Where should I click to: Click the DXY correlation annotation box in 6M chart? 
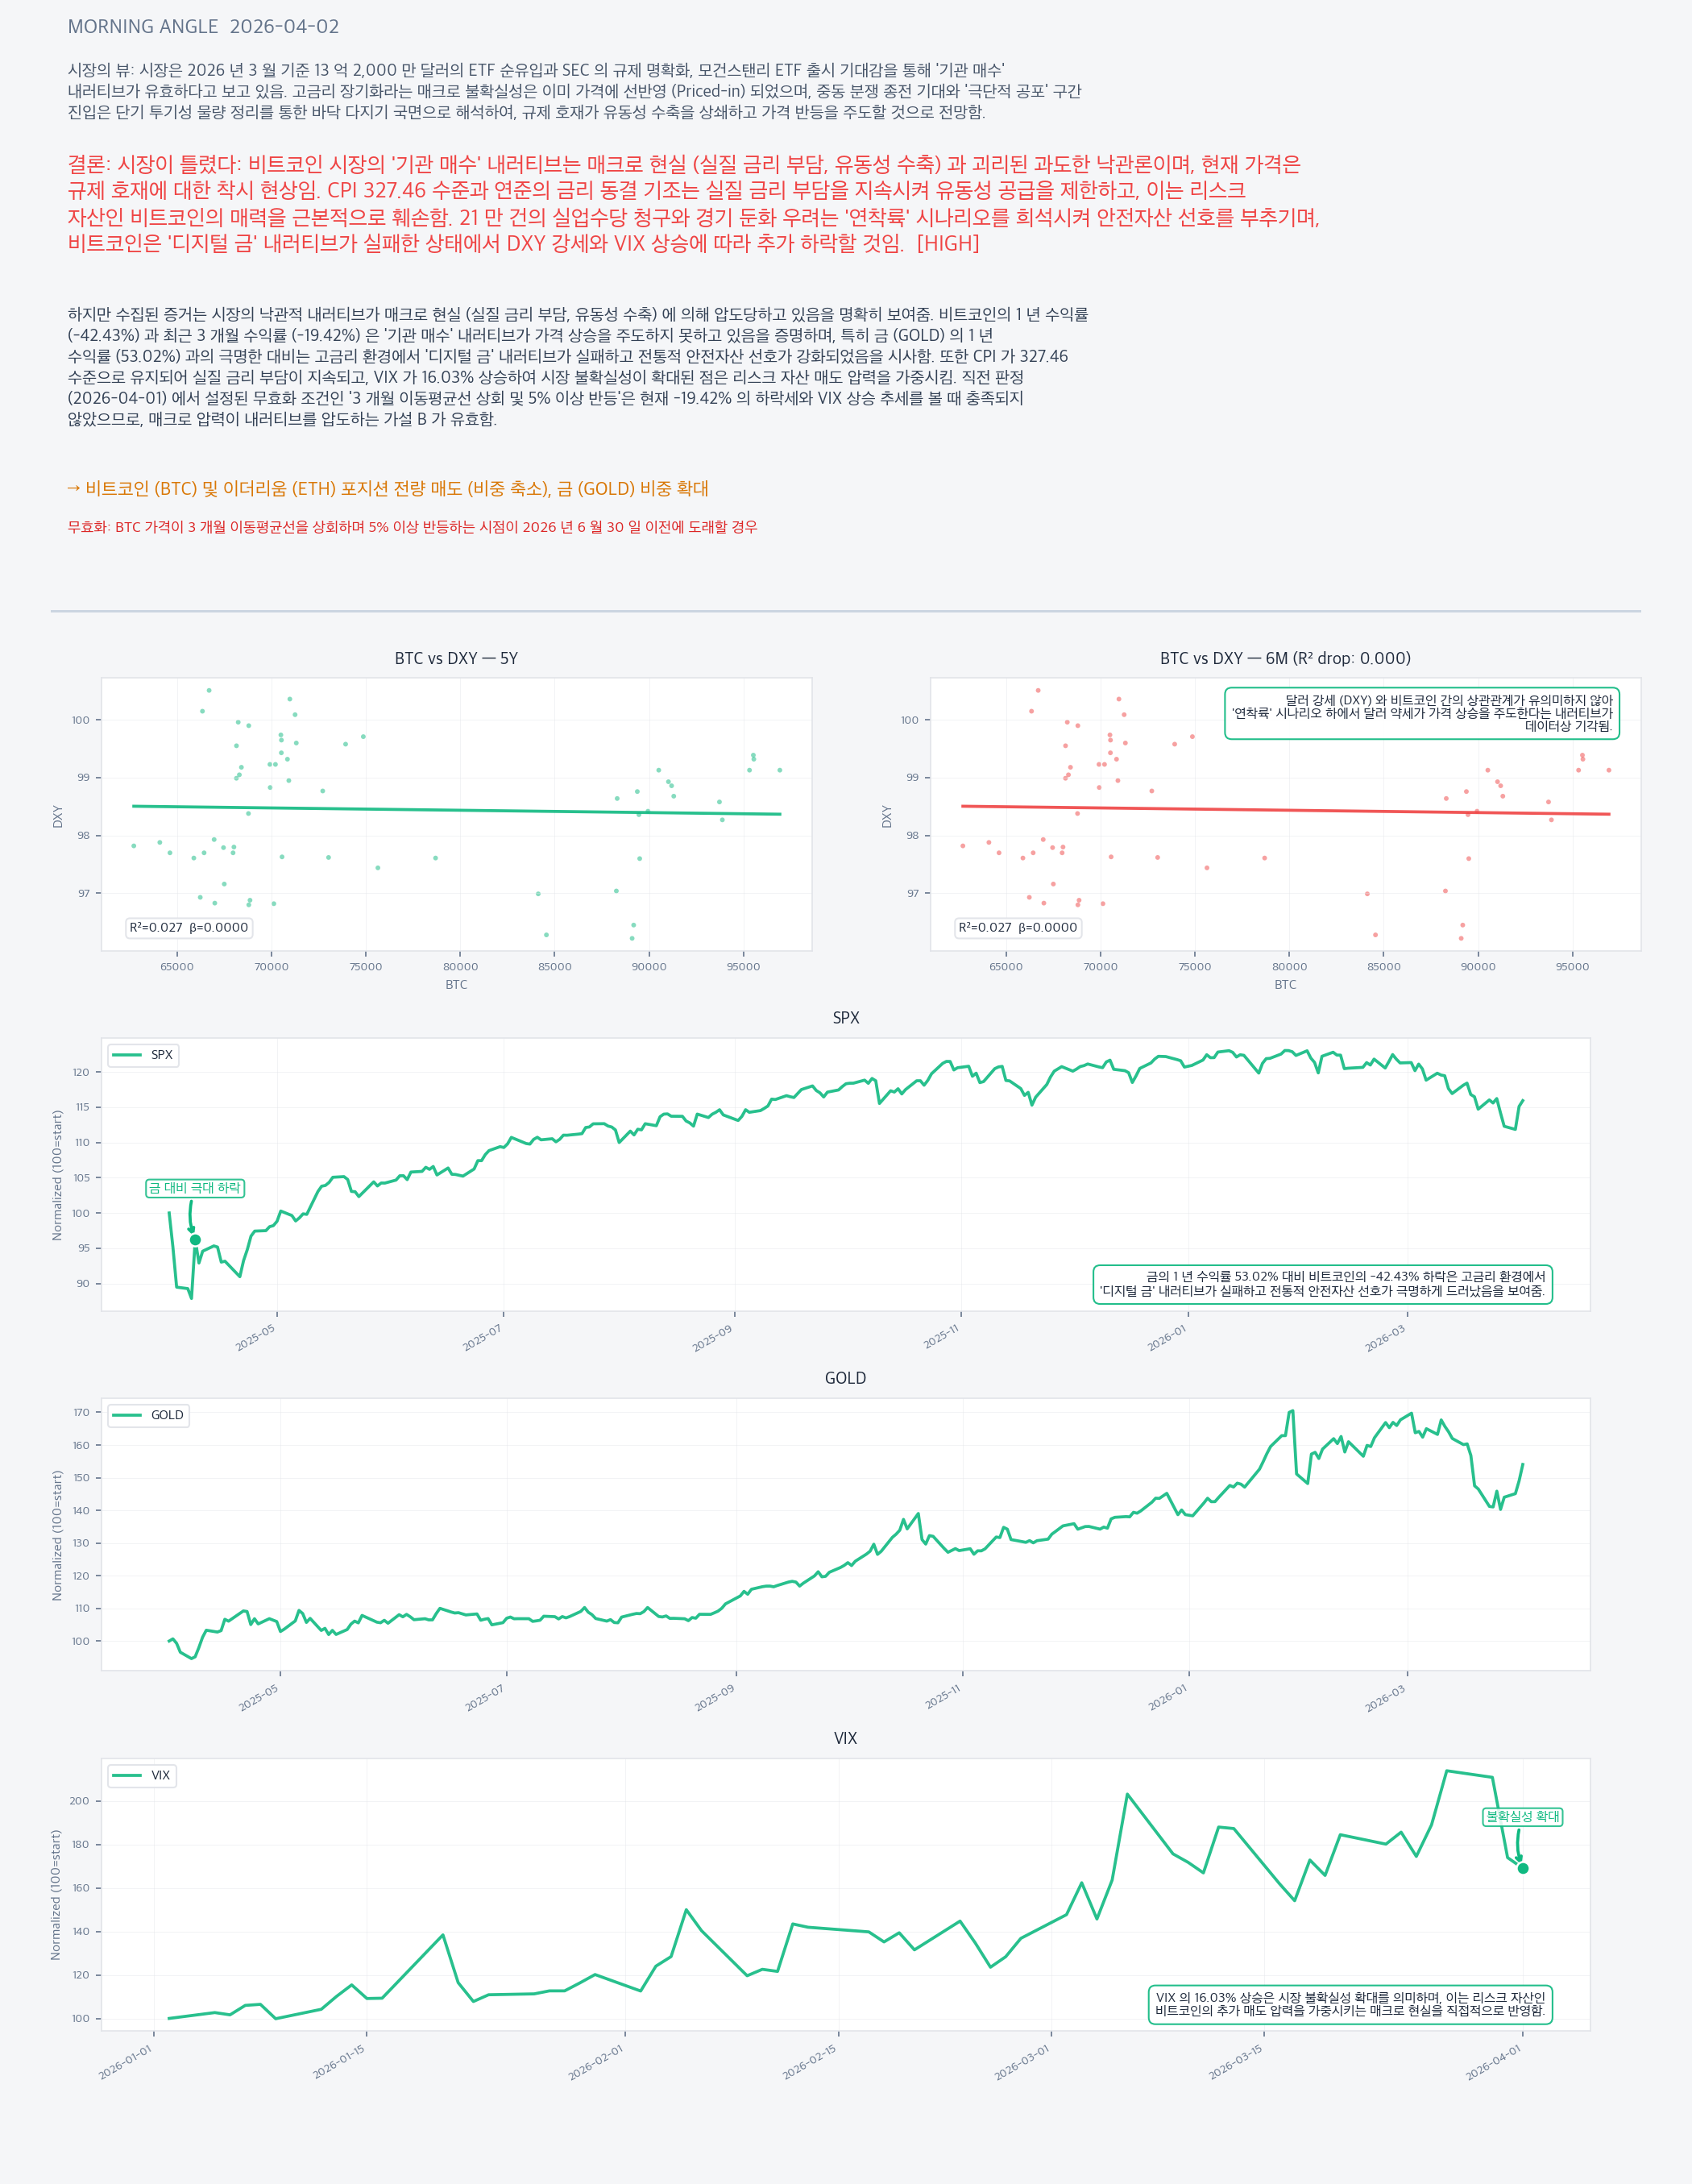coord(1421,713)
